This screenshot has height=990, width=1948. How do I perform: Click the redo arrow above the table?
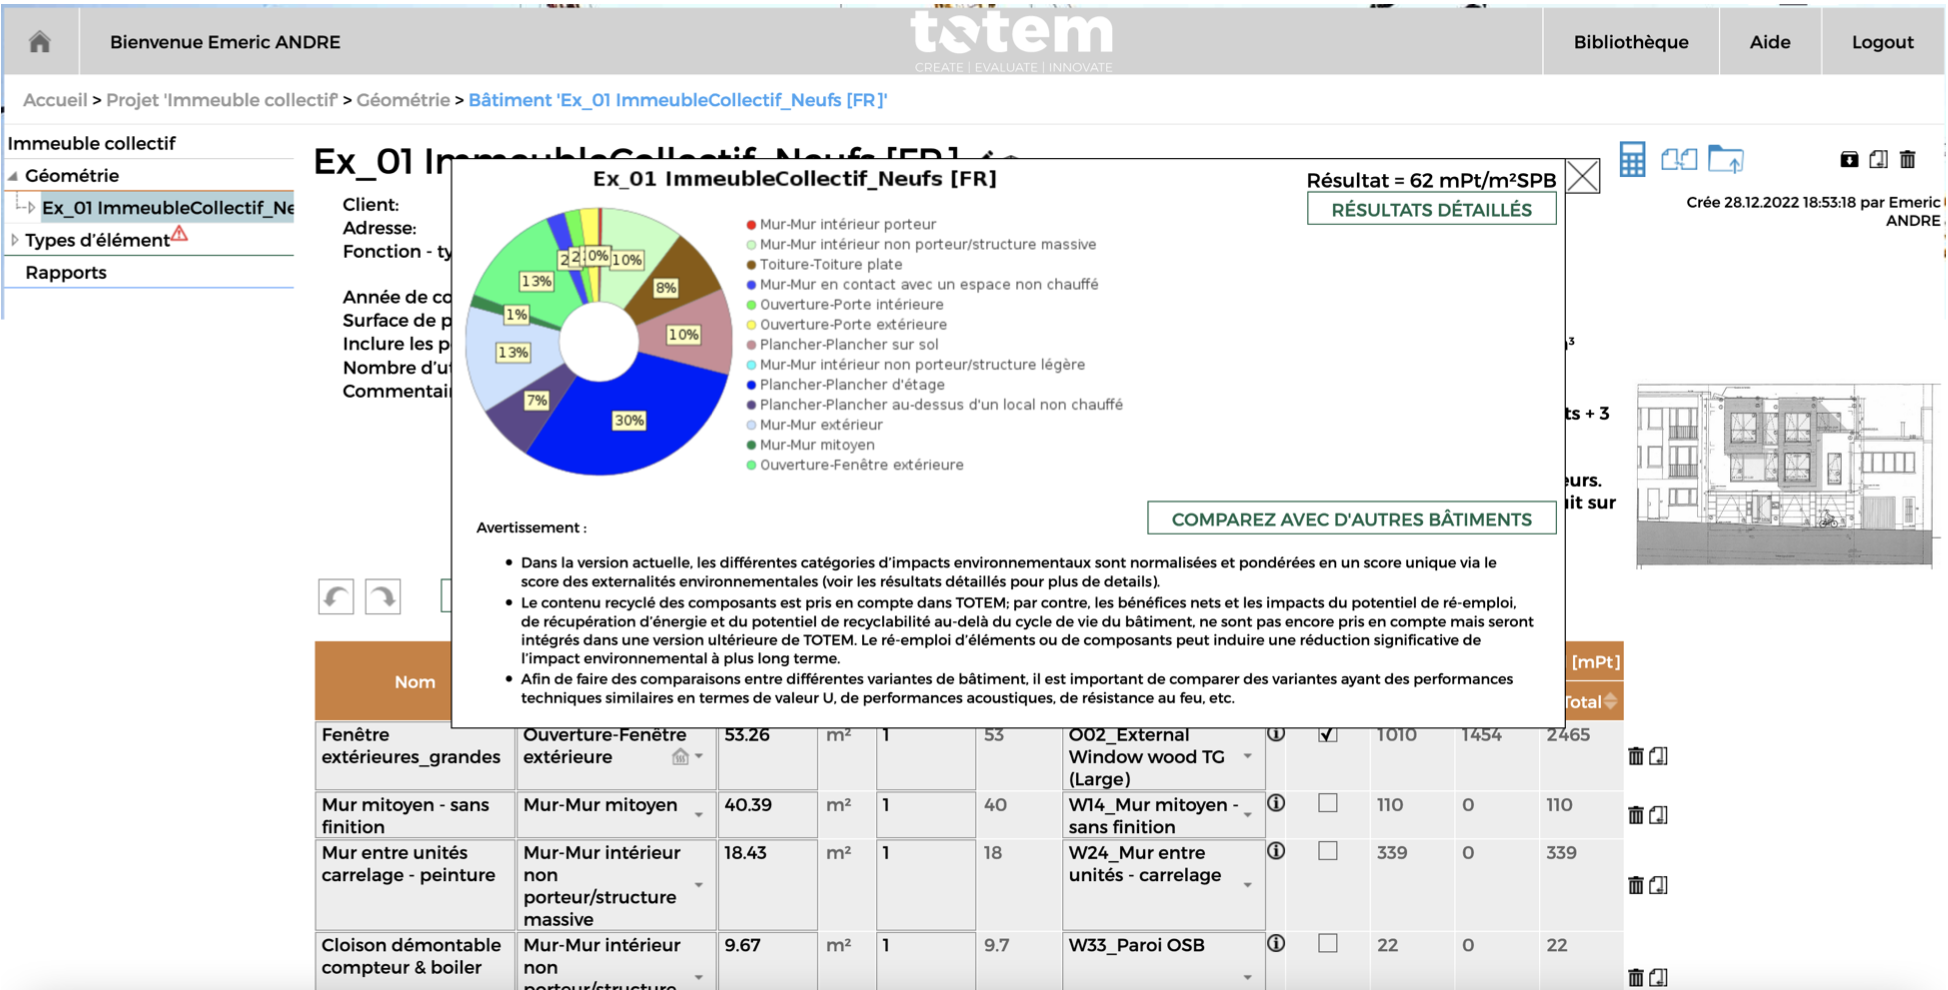(x=383, y=597)
